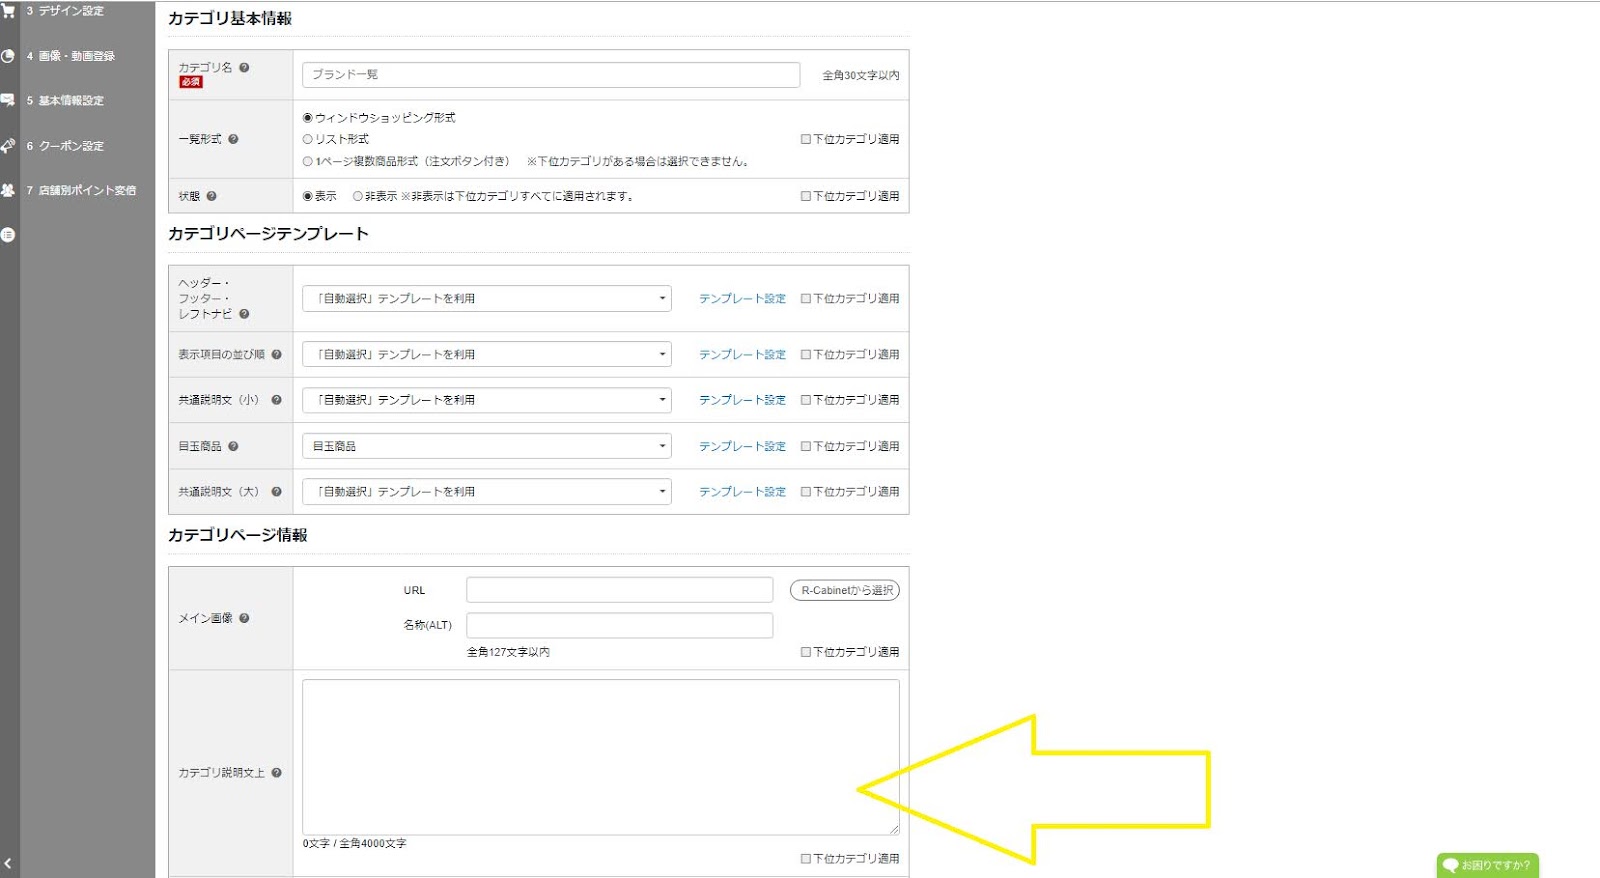Focus the 名称(ALT) input field
The height and width of the screenshot is (878, 1600).
620,625
